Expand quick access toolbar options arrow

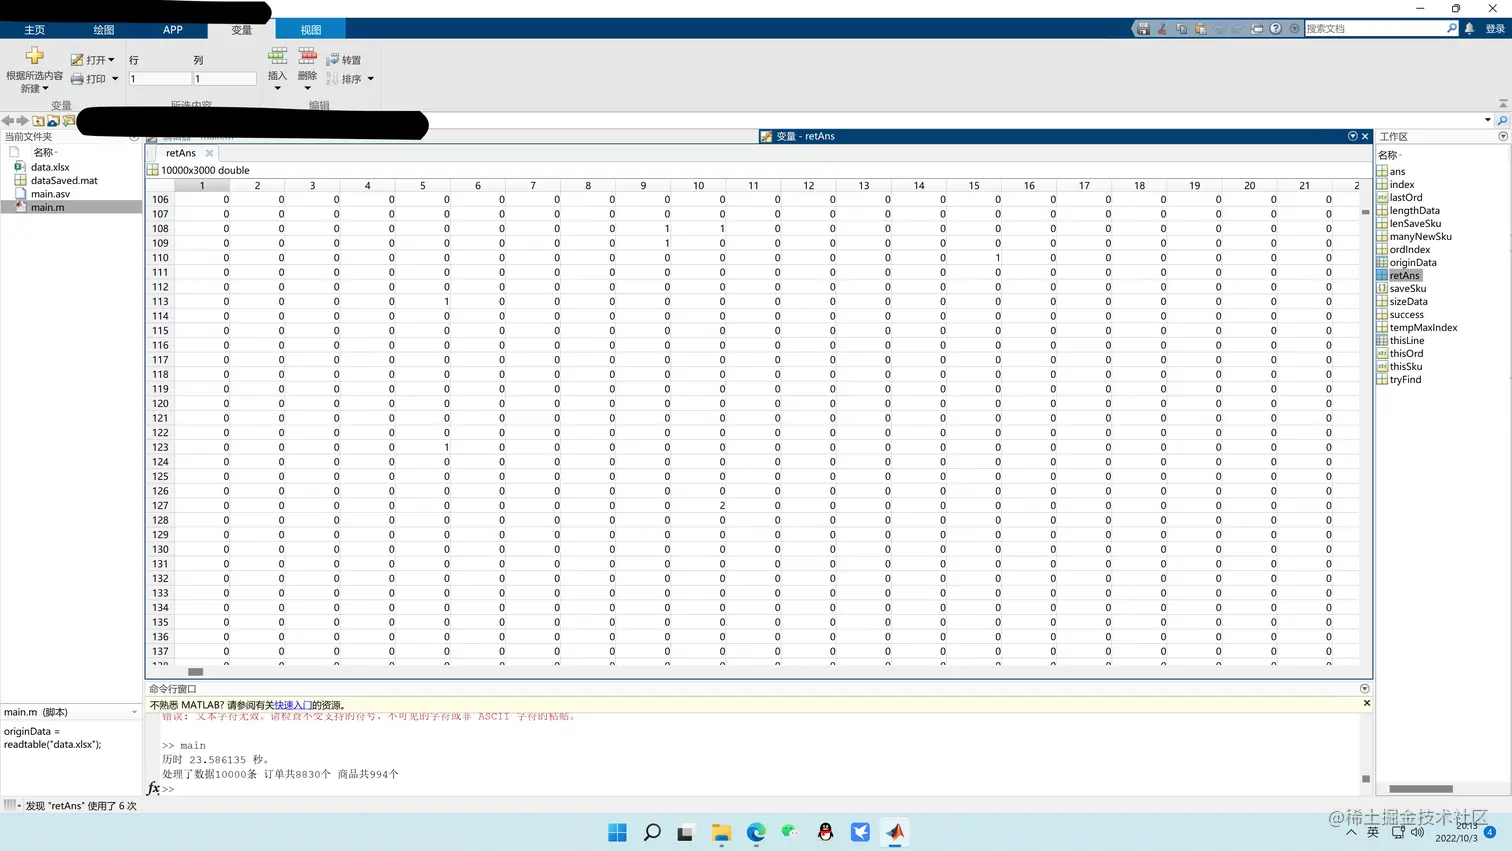click(x=1295, y=29)
